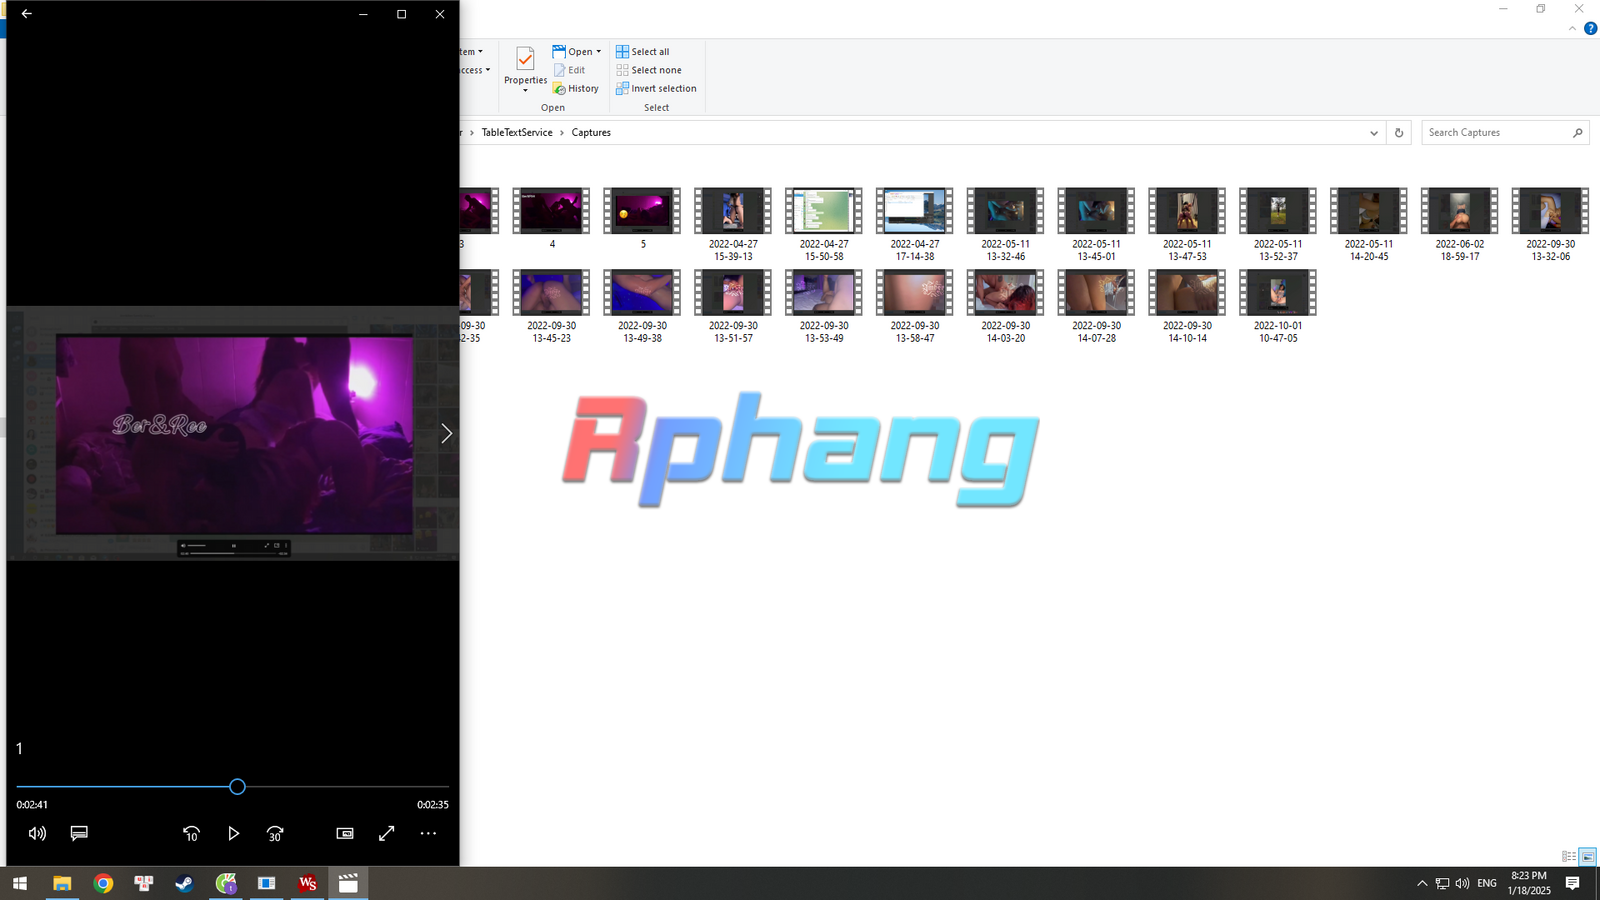Open File Explorer from the taskbar
Screen dimensions: 1600x900
tap(62, 883)
